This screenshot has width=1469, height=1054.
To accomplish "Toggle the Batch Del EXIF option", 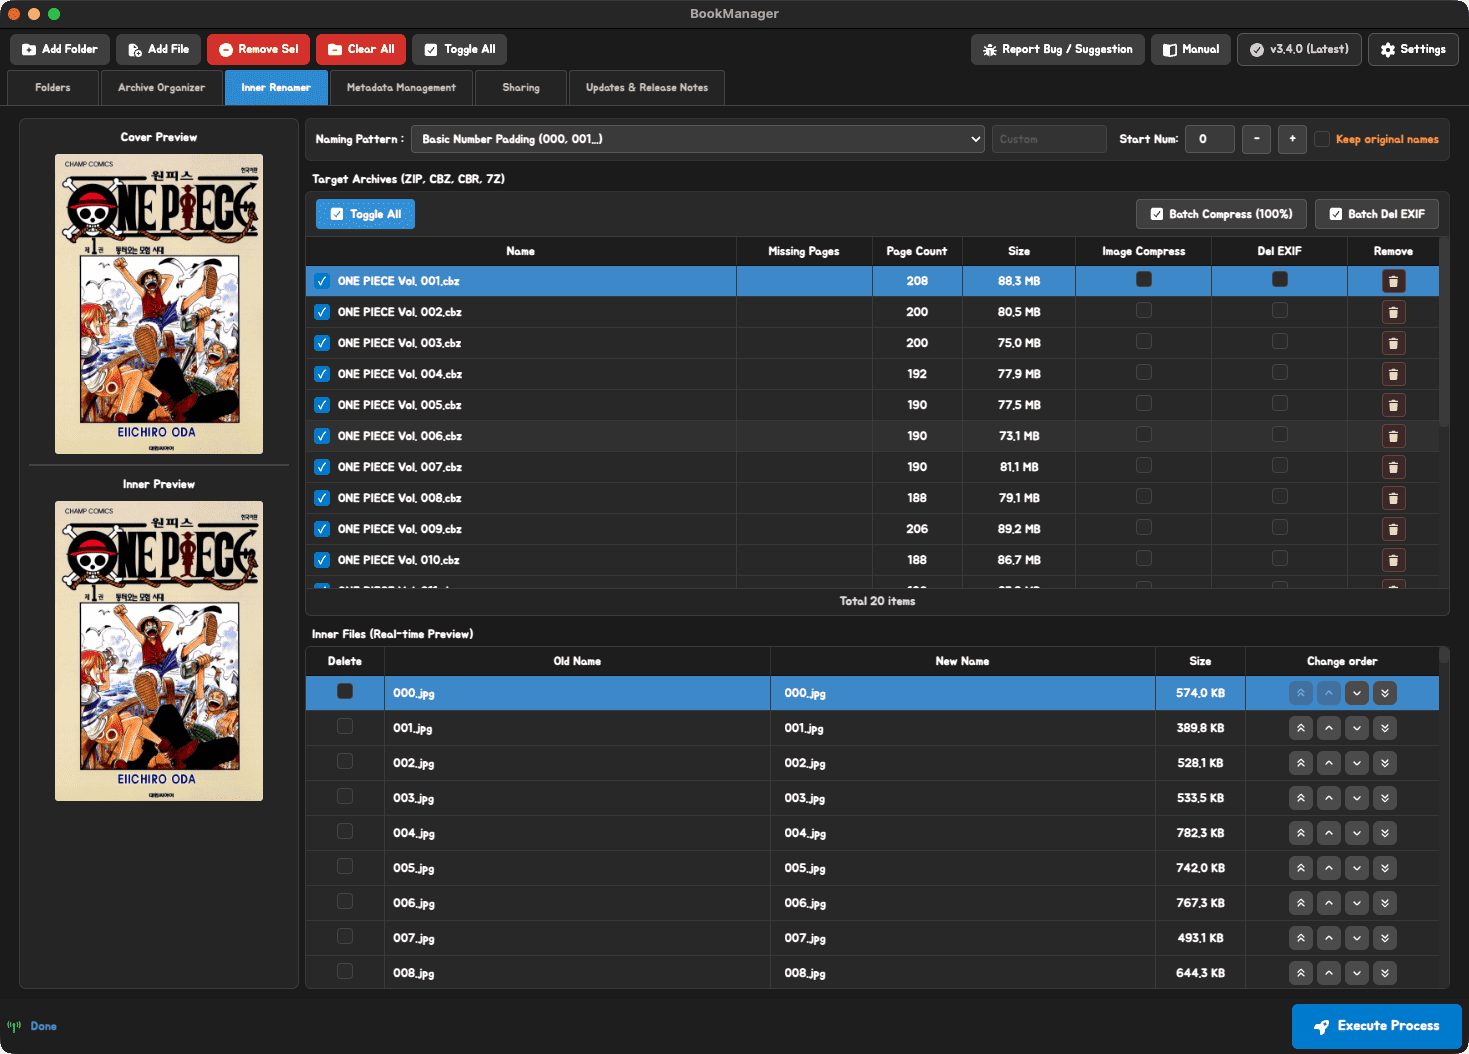I will pos(1377,214).
